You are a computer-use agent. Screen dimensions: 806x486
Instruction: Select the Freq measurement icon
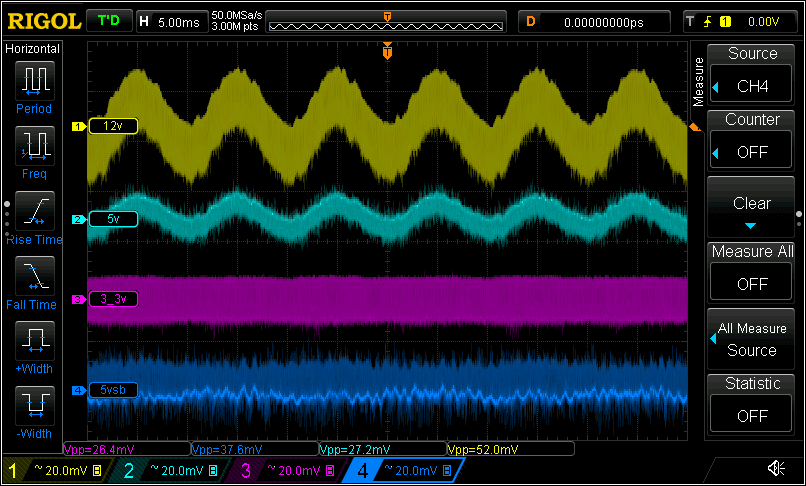[x=34, y=146]
